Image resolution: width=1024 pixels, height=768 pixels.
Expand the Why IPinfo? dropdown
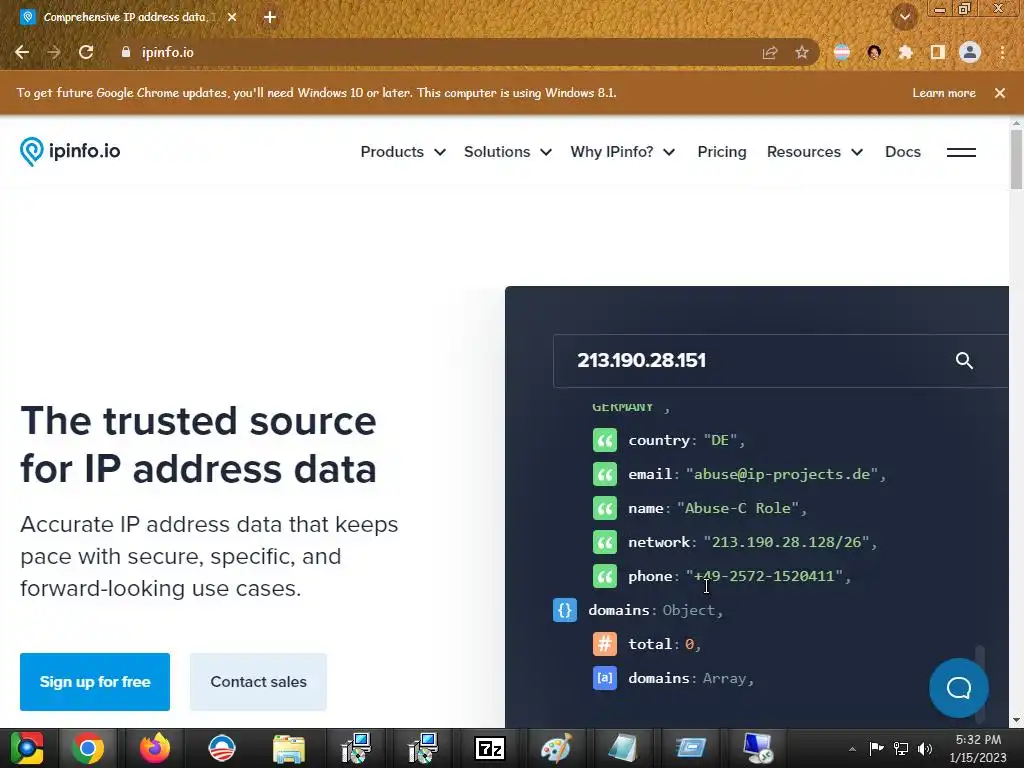[x=622, y=152]
